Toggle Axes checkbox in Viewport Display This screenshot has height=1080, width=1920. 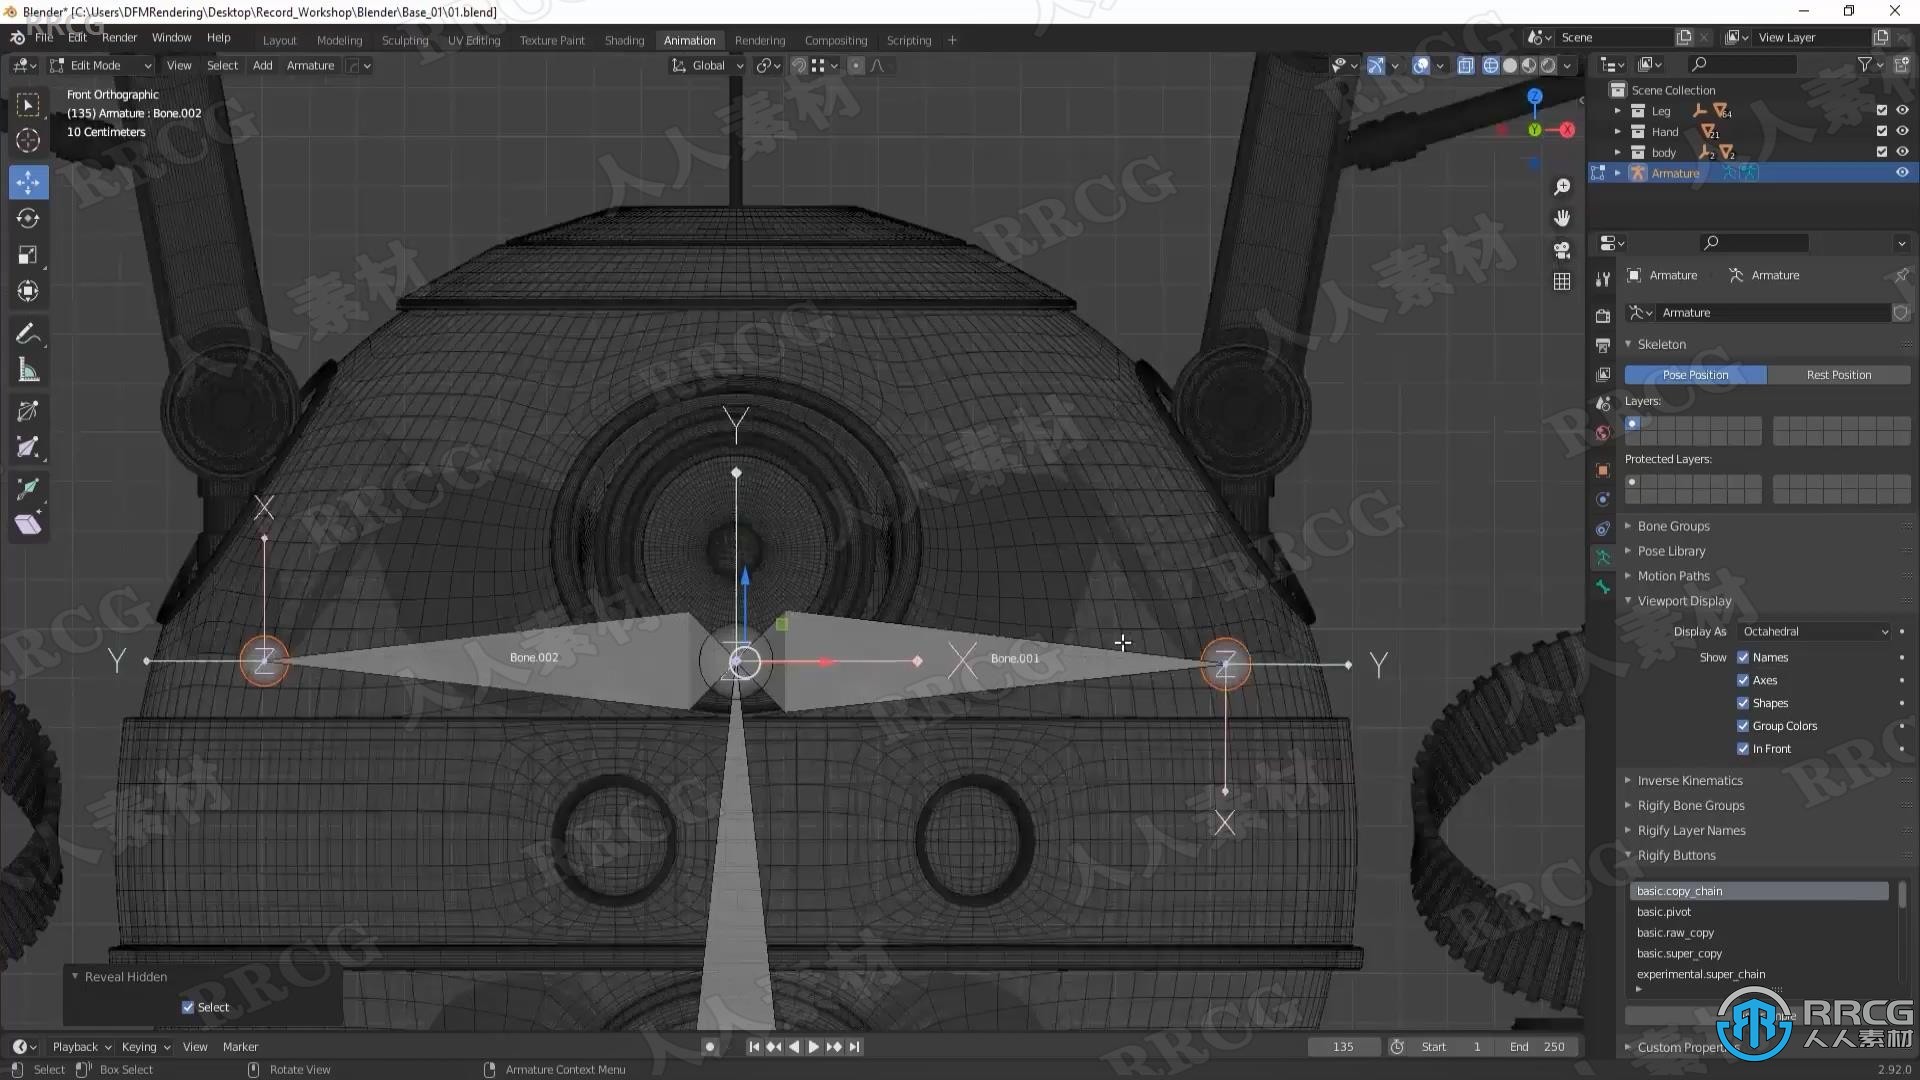click(1743, 680)
